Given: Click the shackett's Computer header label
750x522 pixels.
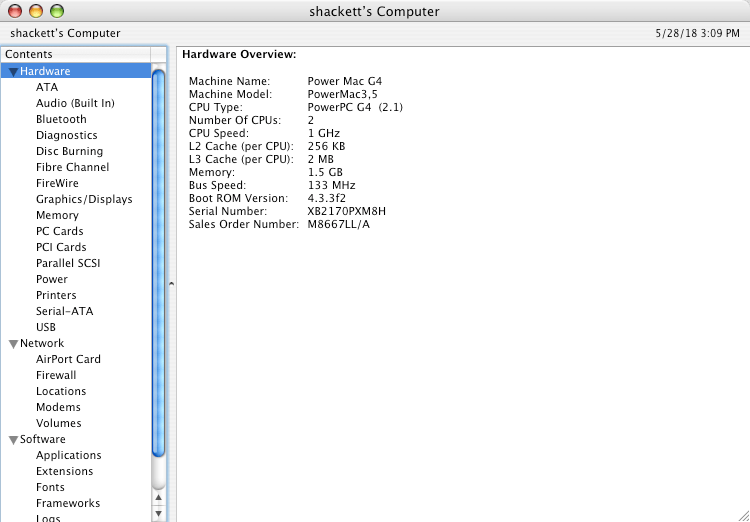Looking at the screenshot, I should (65, 33).
